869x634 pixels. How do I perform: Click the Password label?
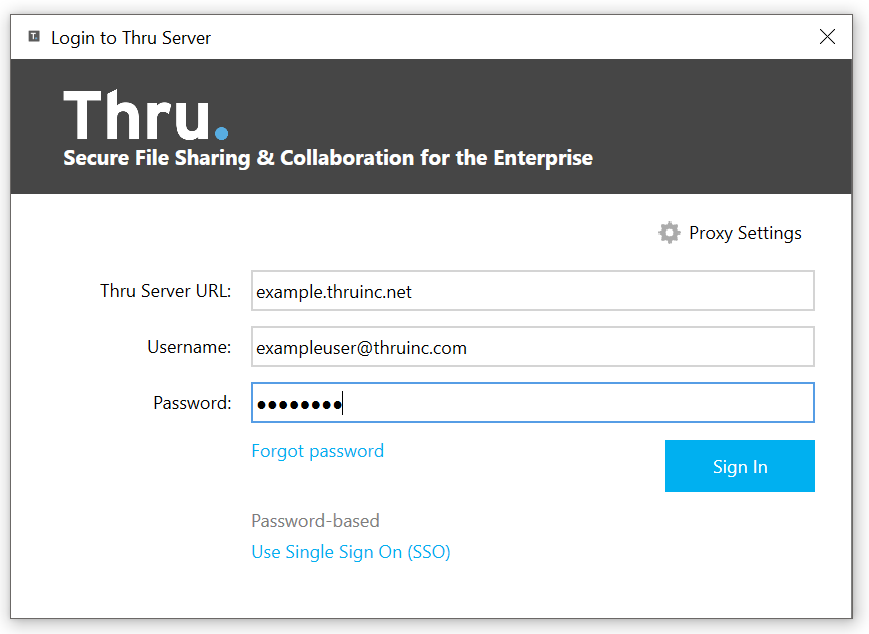click(x=192, y=403)
